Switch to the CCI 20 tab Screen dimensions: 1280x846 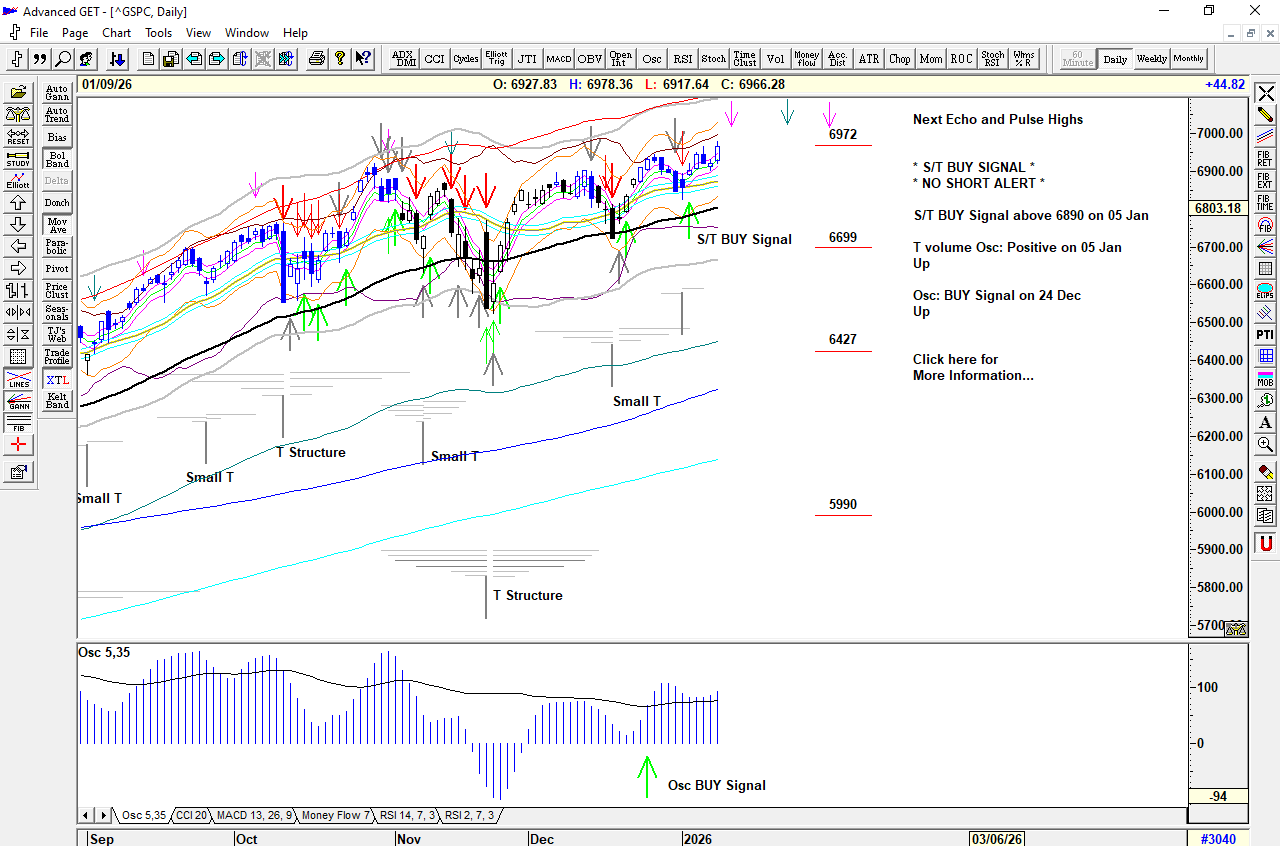click(190, 816)
